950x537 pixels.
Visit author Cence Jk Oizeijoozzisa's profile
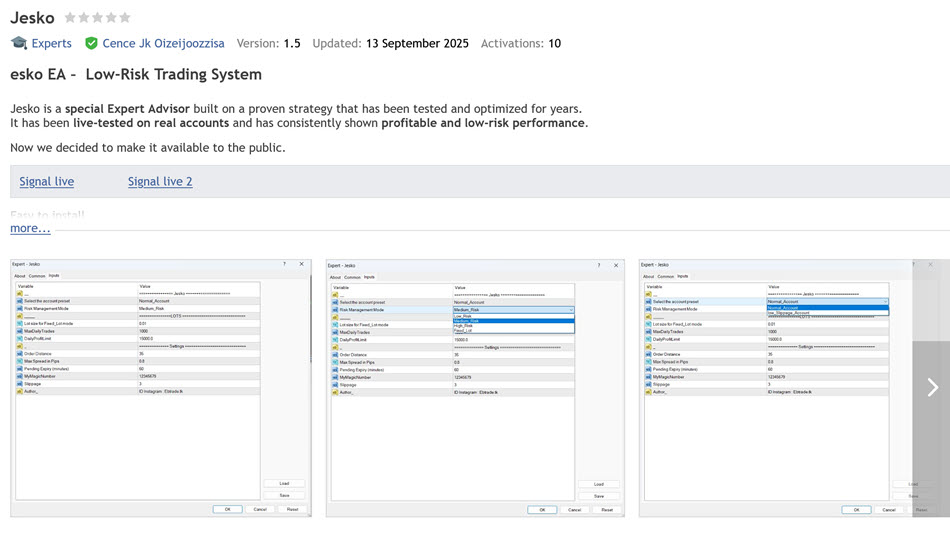(163, 43)
